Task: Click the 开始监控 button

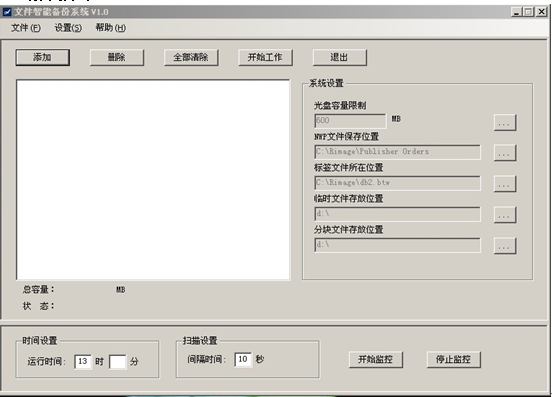Action: click(x=376, y=359)
